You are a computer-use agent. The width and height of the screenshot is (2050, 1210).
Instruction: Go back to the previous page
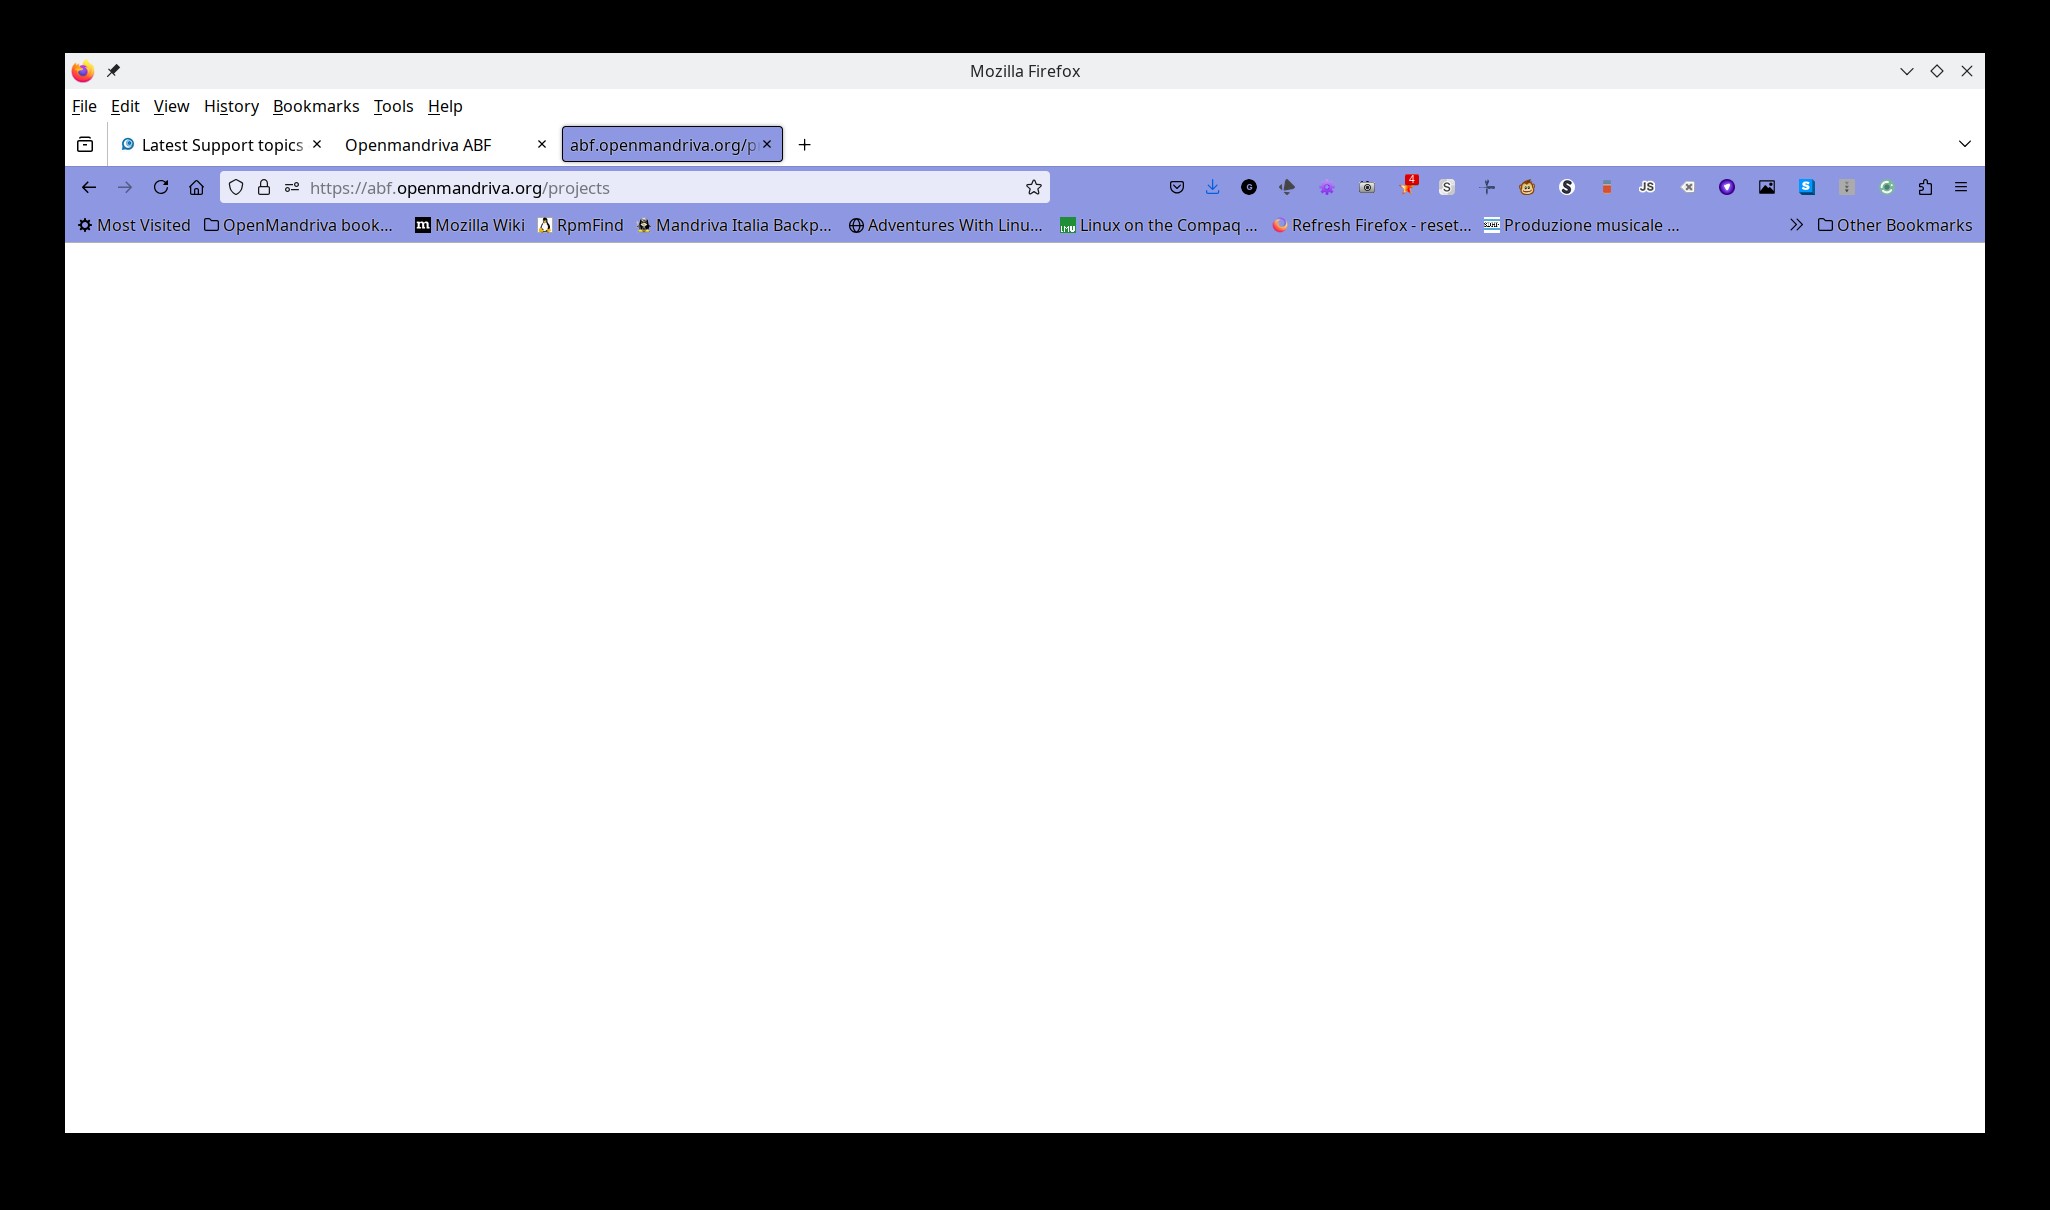[89, 187]
